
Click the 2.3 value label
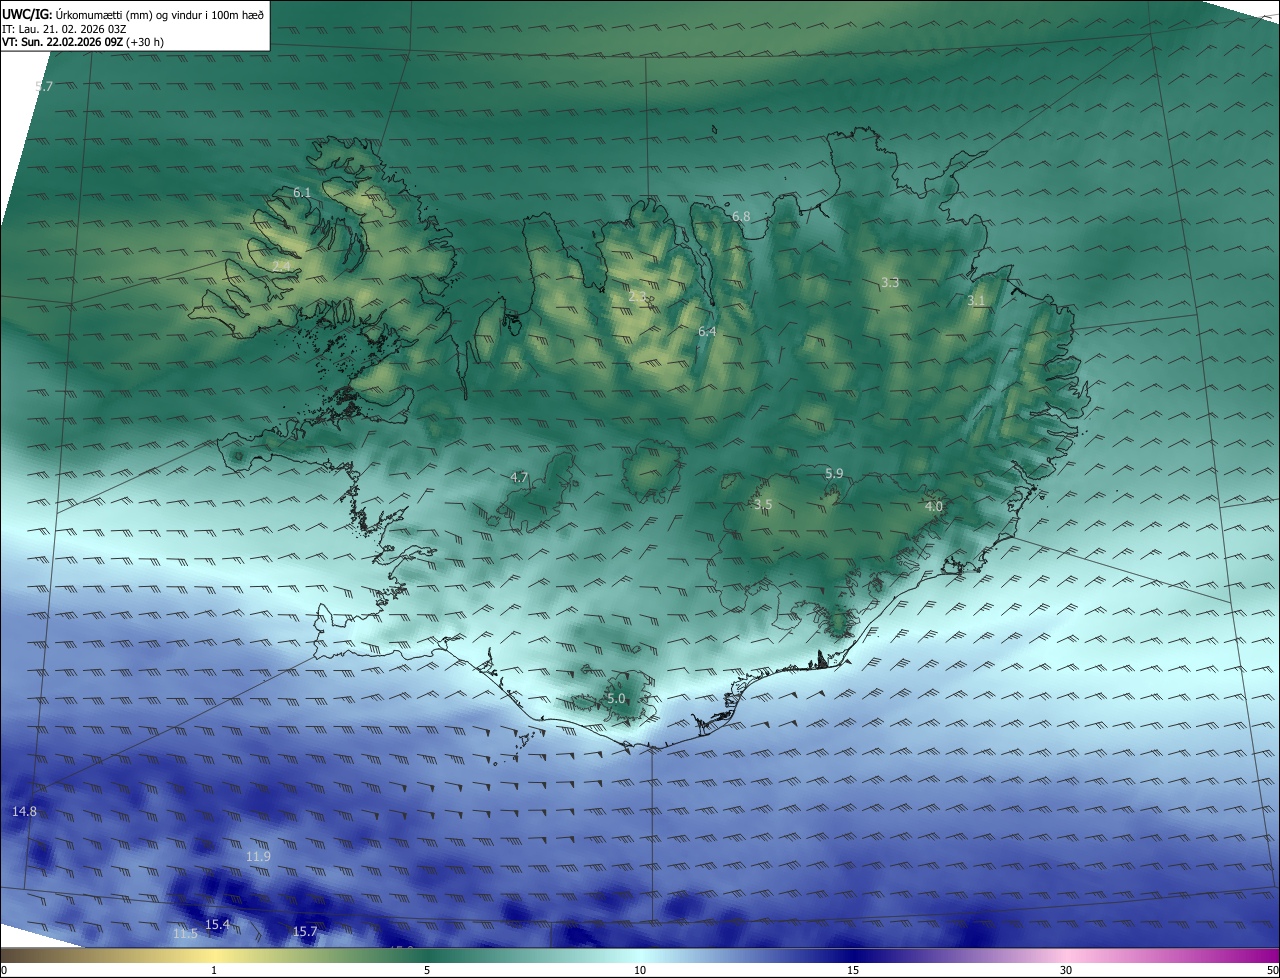638,296
